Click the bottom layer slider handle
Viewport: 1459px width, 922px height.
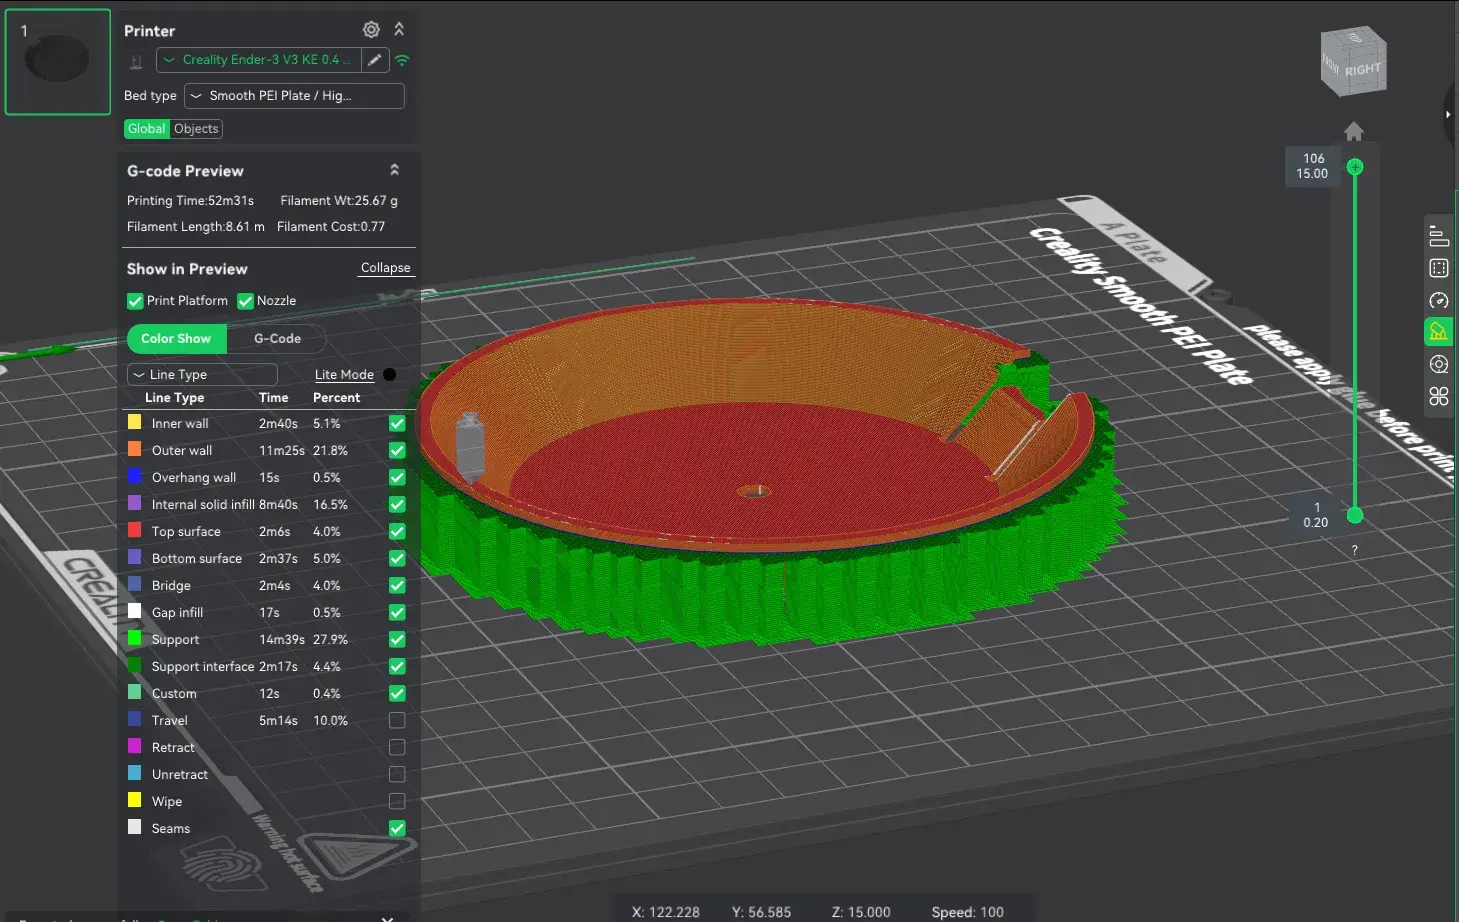pyautogui.click(x=1355, y=515)
